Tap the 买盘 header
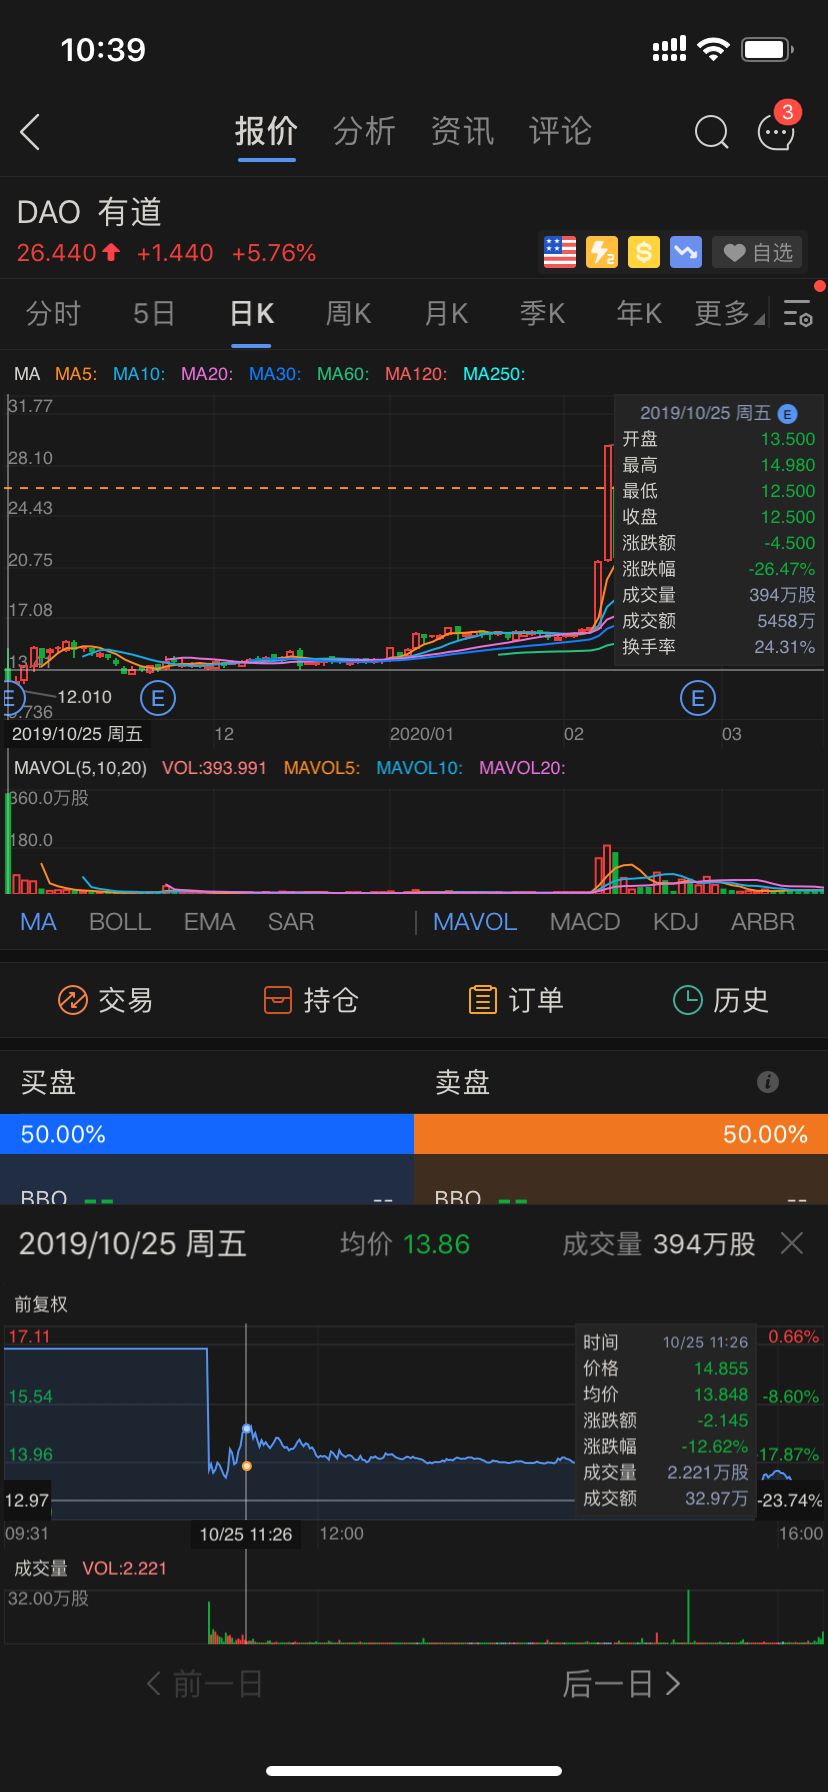 (x=48, y=1082)
